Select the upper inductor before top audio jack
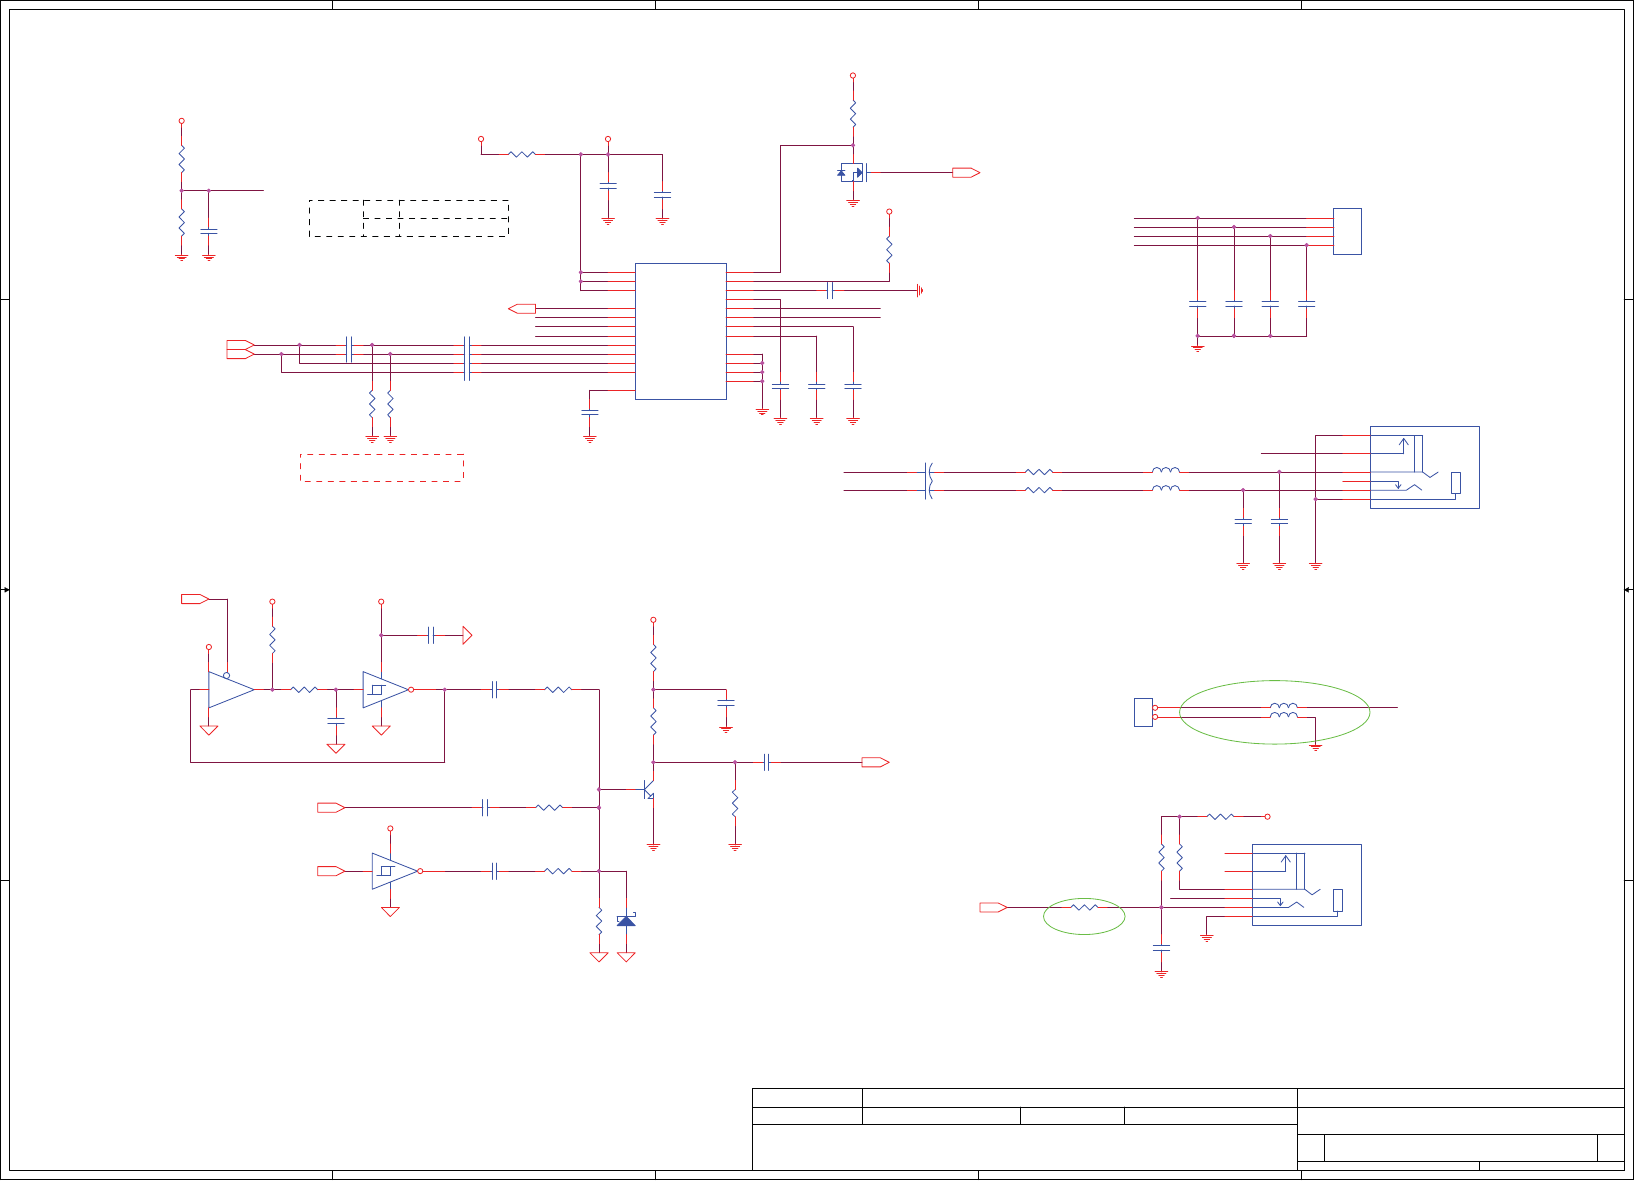The image size is (1634, 1181). coord(1166,470)
